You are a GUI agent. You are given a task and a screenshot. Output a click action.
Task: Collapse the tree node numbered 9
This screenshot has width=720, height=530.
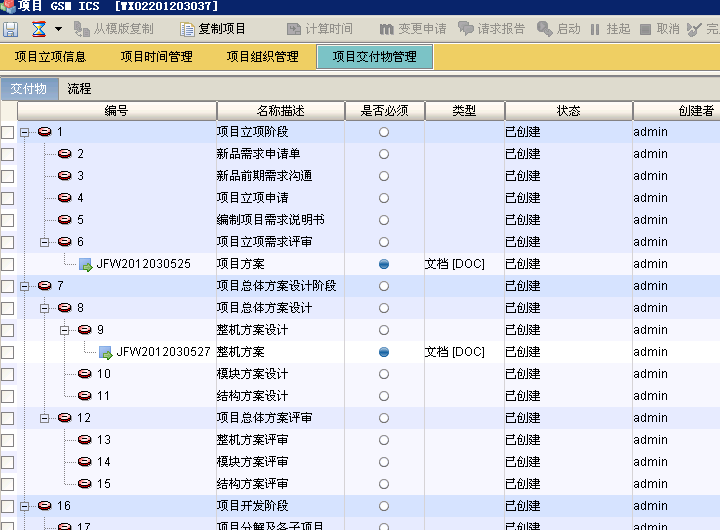(x=64, y=330)
